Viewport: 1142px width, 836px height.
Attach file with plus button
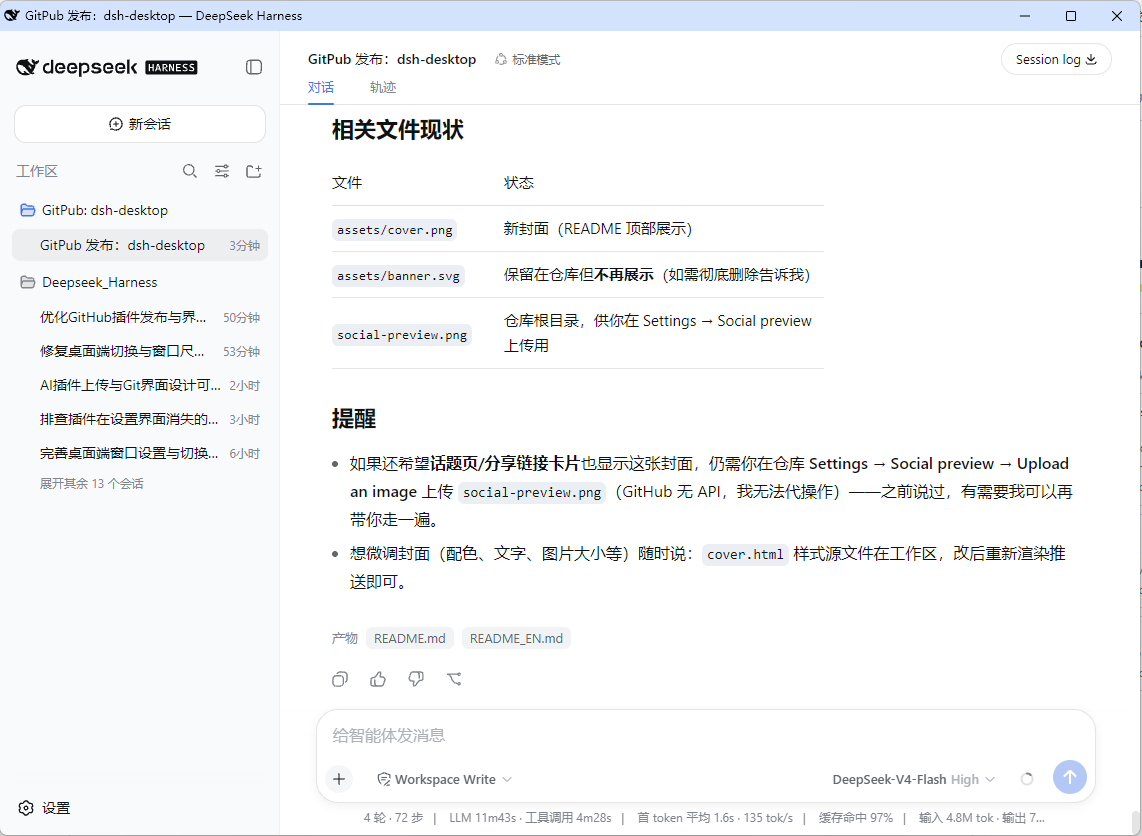point(339,779)
